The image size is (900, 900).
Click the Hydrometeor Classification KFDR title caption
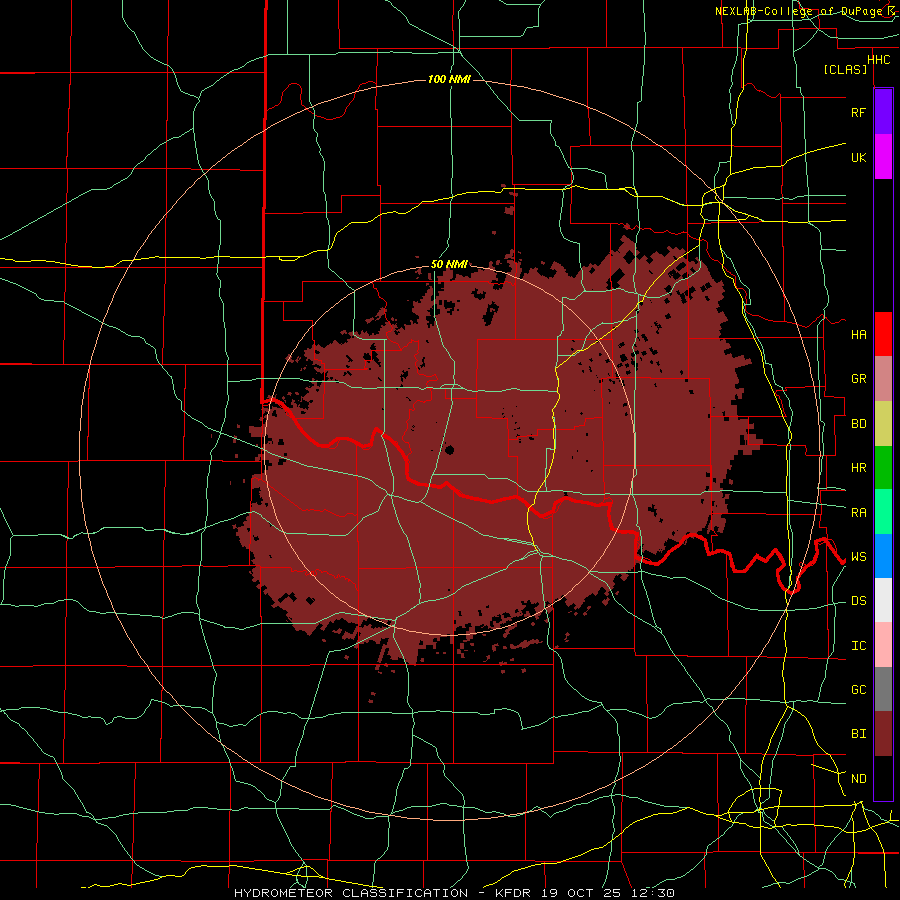point(454,893)
